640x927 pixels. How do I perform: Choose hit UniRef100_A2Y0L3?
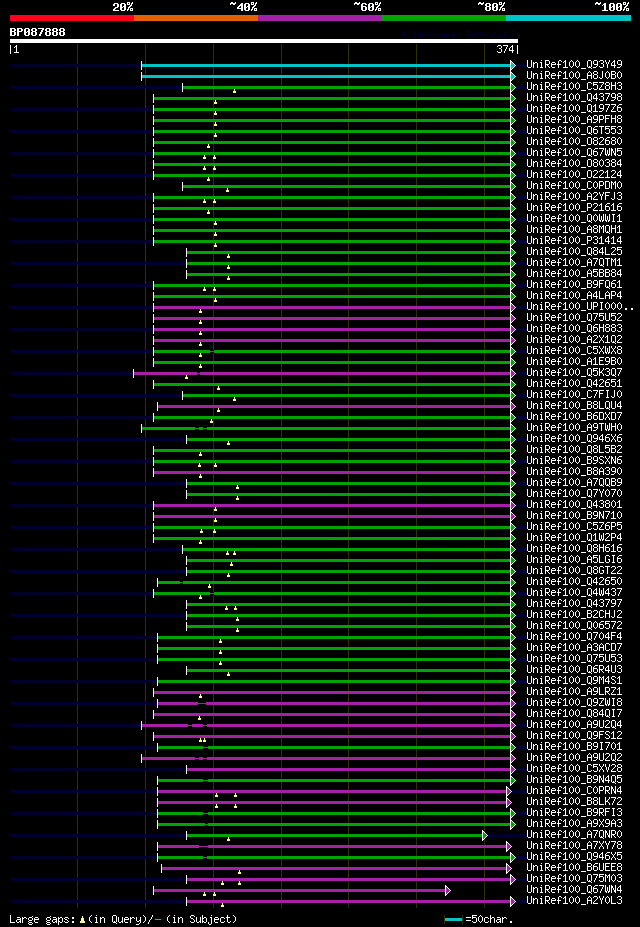[x=574, y=900]
